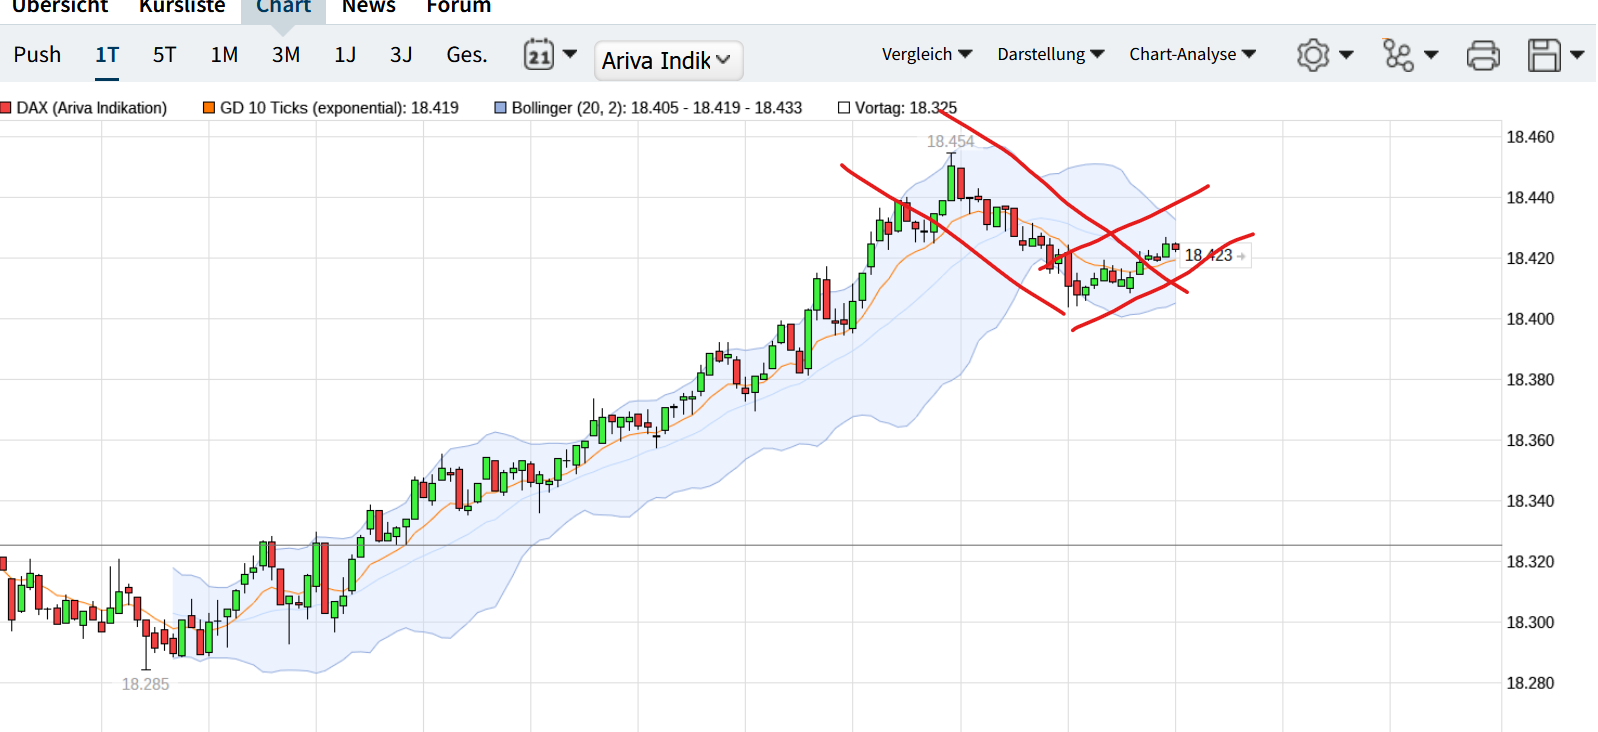Switch to the News tab
1598x732 pixels.
(x=368, y=7)
